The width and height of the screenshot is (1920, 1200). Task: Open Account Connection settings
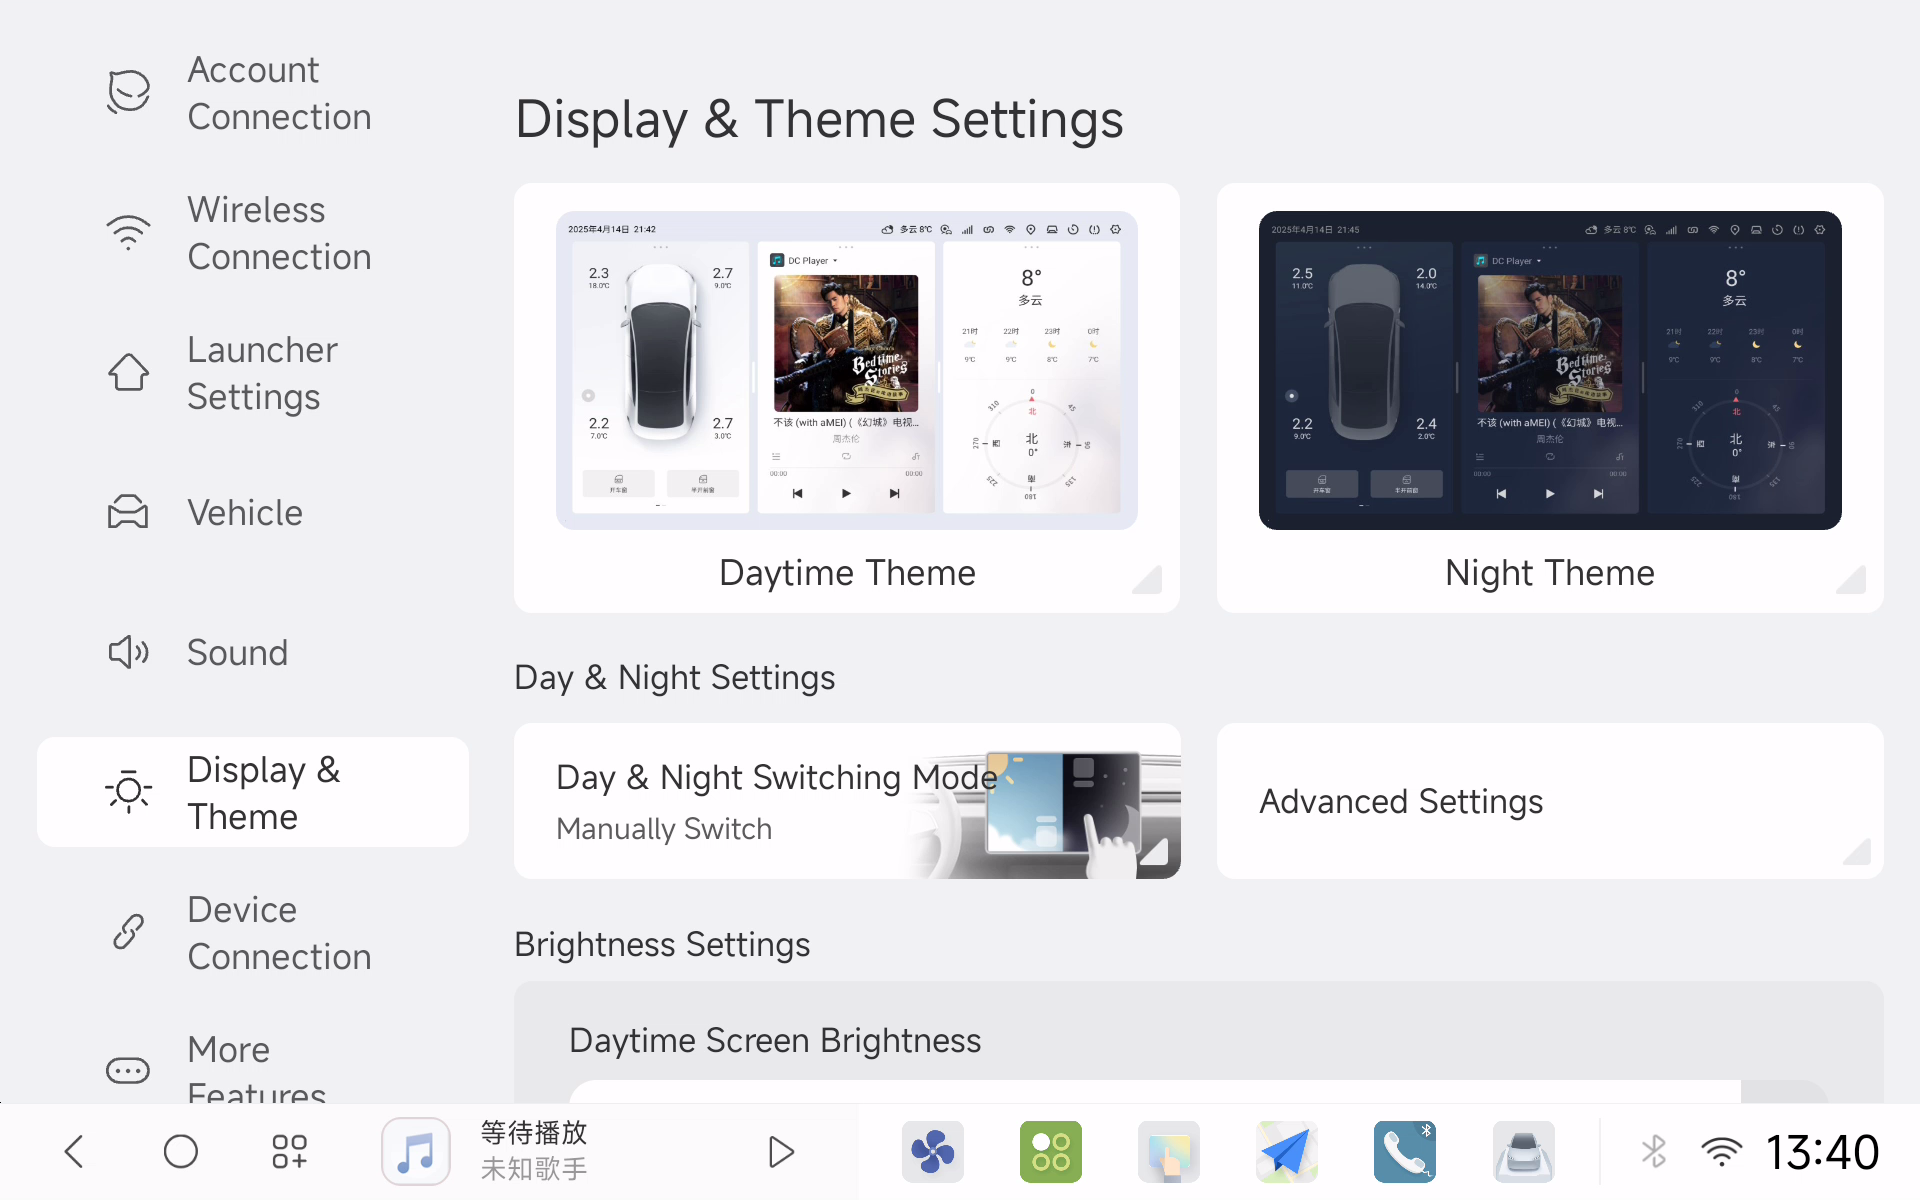252,93
